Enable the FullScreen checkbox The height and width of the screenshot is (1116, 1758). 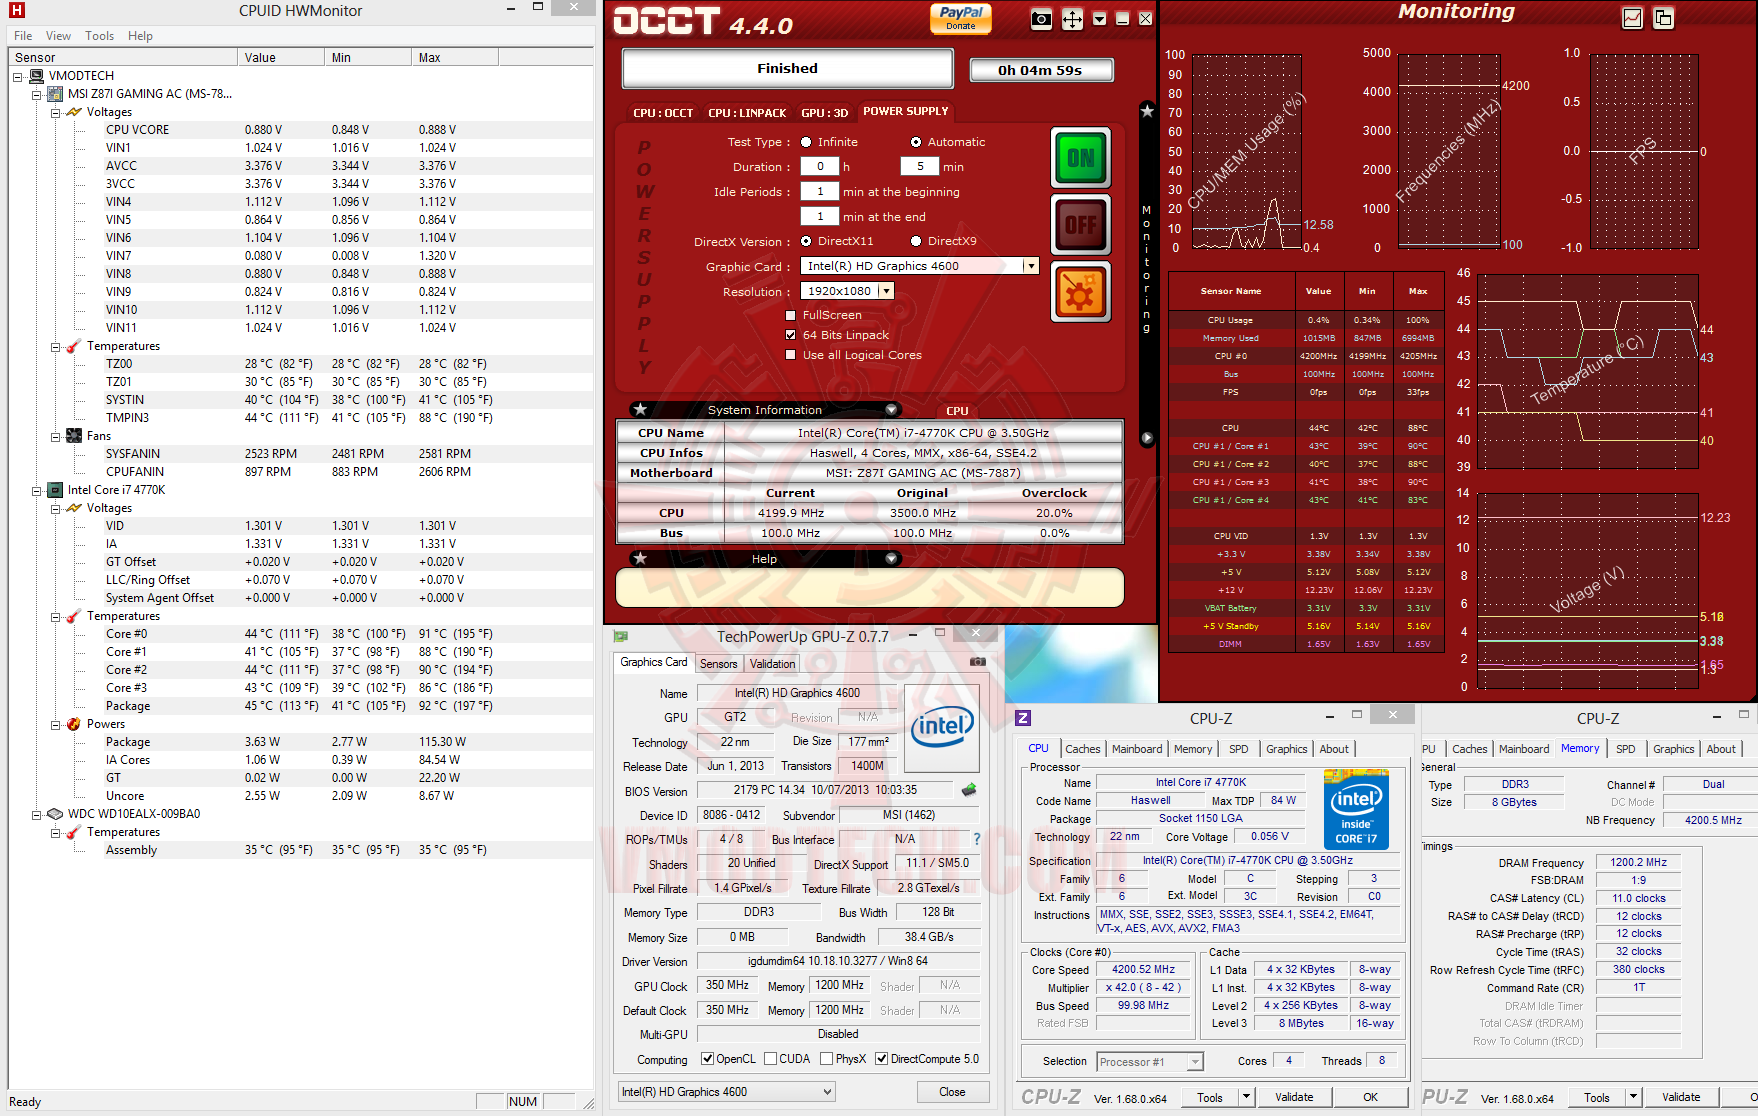point(791,315)
